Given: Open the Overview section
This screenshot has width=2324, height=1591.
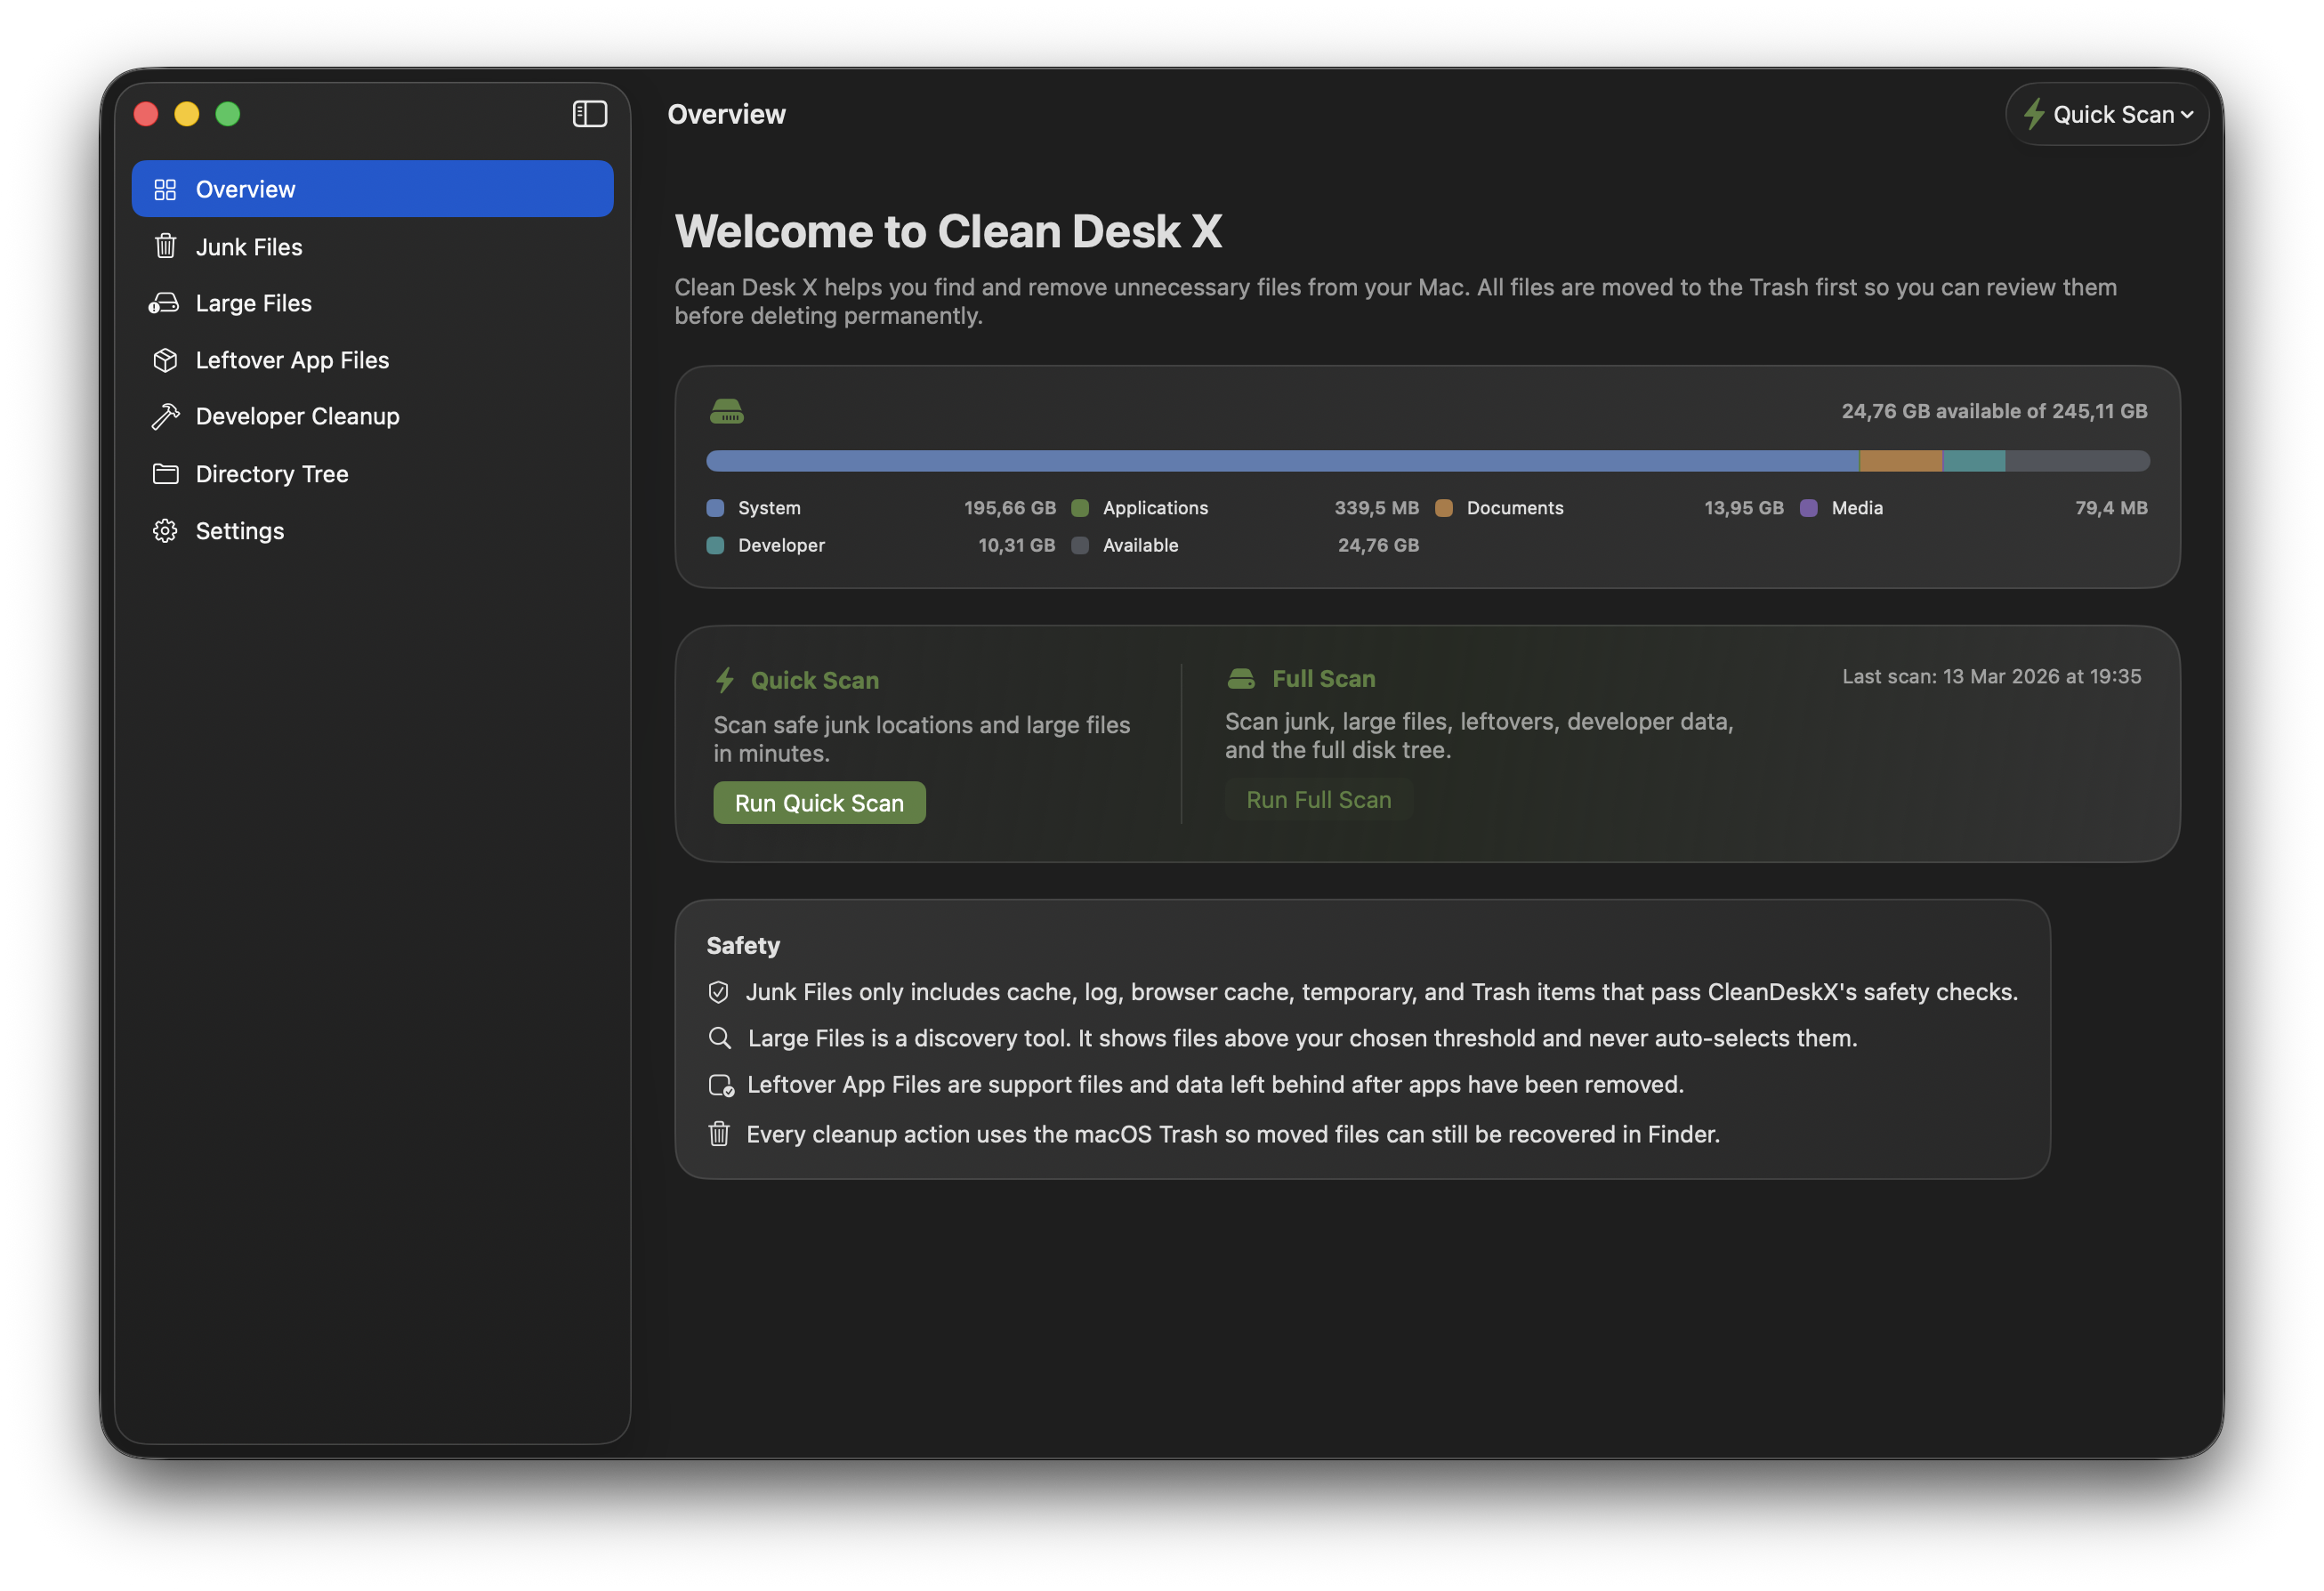Looking at the screenshot, I should [372, 189].
